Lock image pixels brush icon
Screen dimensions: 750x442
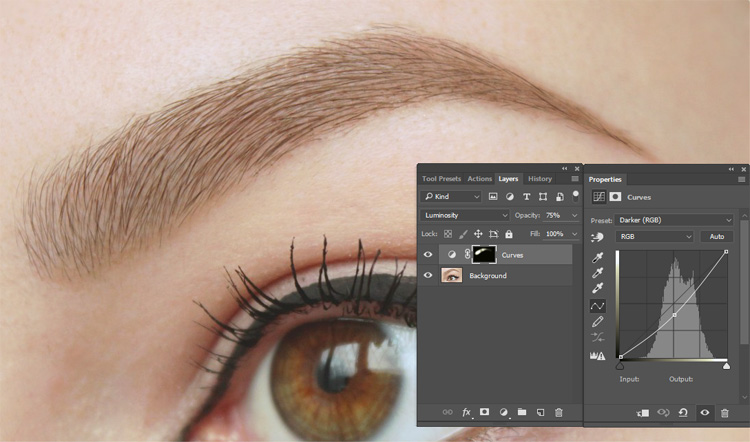click(x=463, y=234)
